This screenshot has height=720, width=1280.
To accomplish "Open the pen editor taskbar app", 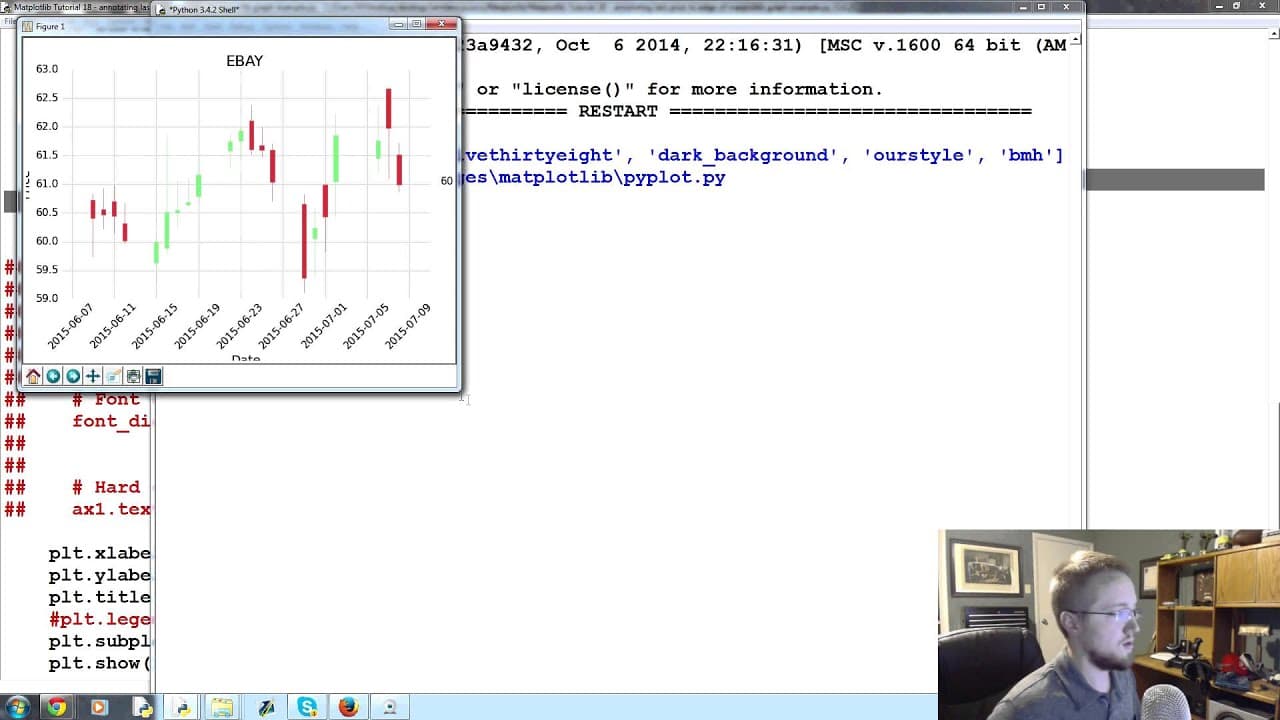I will [x=266, y=707].
